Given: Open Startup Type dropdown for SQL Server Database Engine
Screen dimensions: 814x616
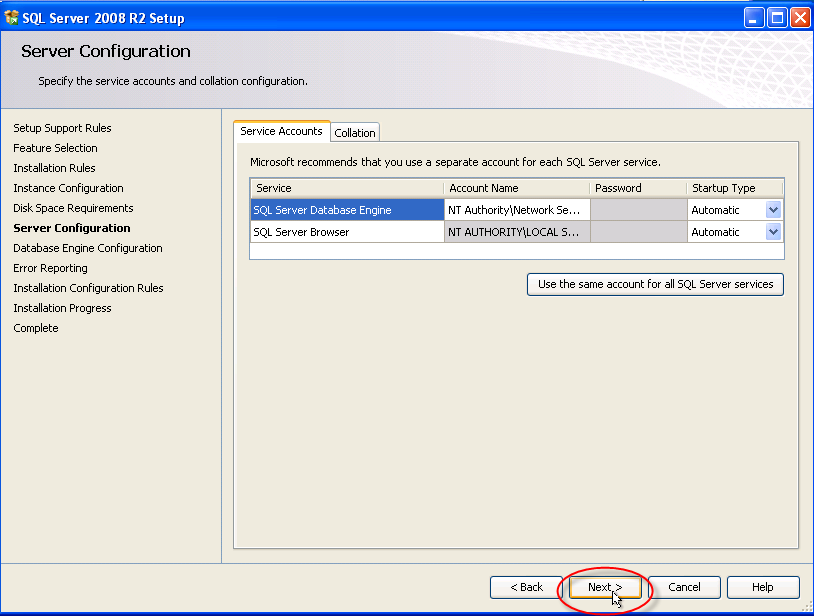Looking at the screenshot, I should [x=773, y=210].
